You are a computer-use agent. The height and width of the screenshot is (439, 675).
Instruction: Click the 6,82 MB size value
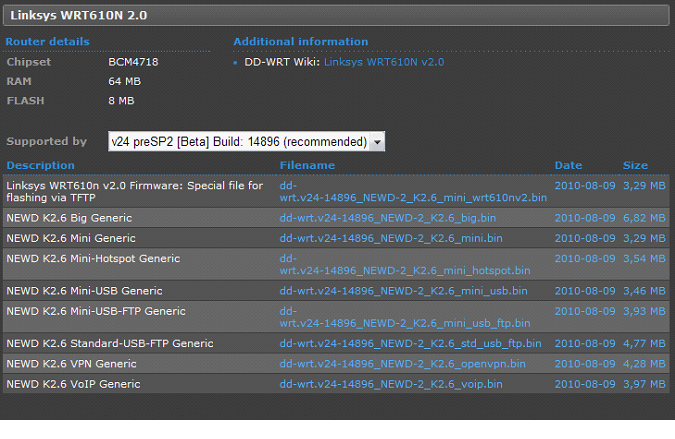coord(644,218)
